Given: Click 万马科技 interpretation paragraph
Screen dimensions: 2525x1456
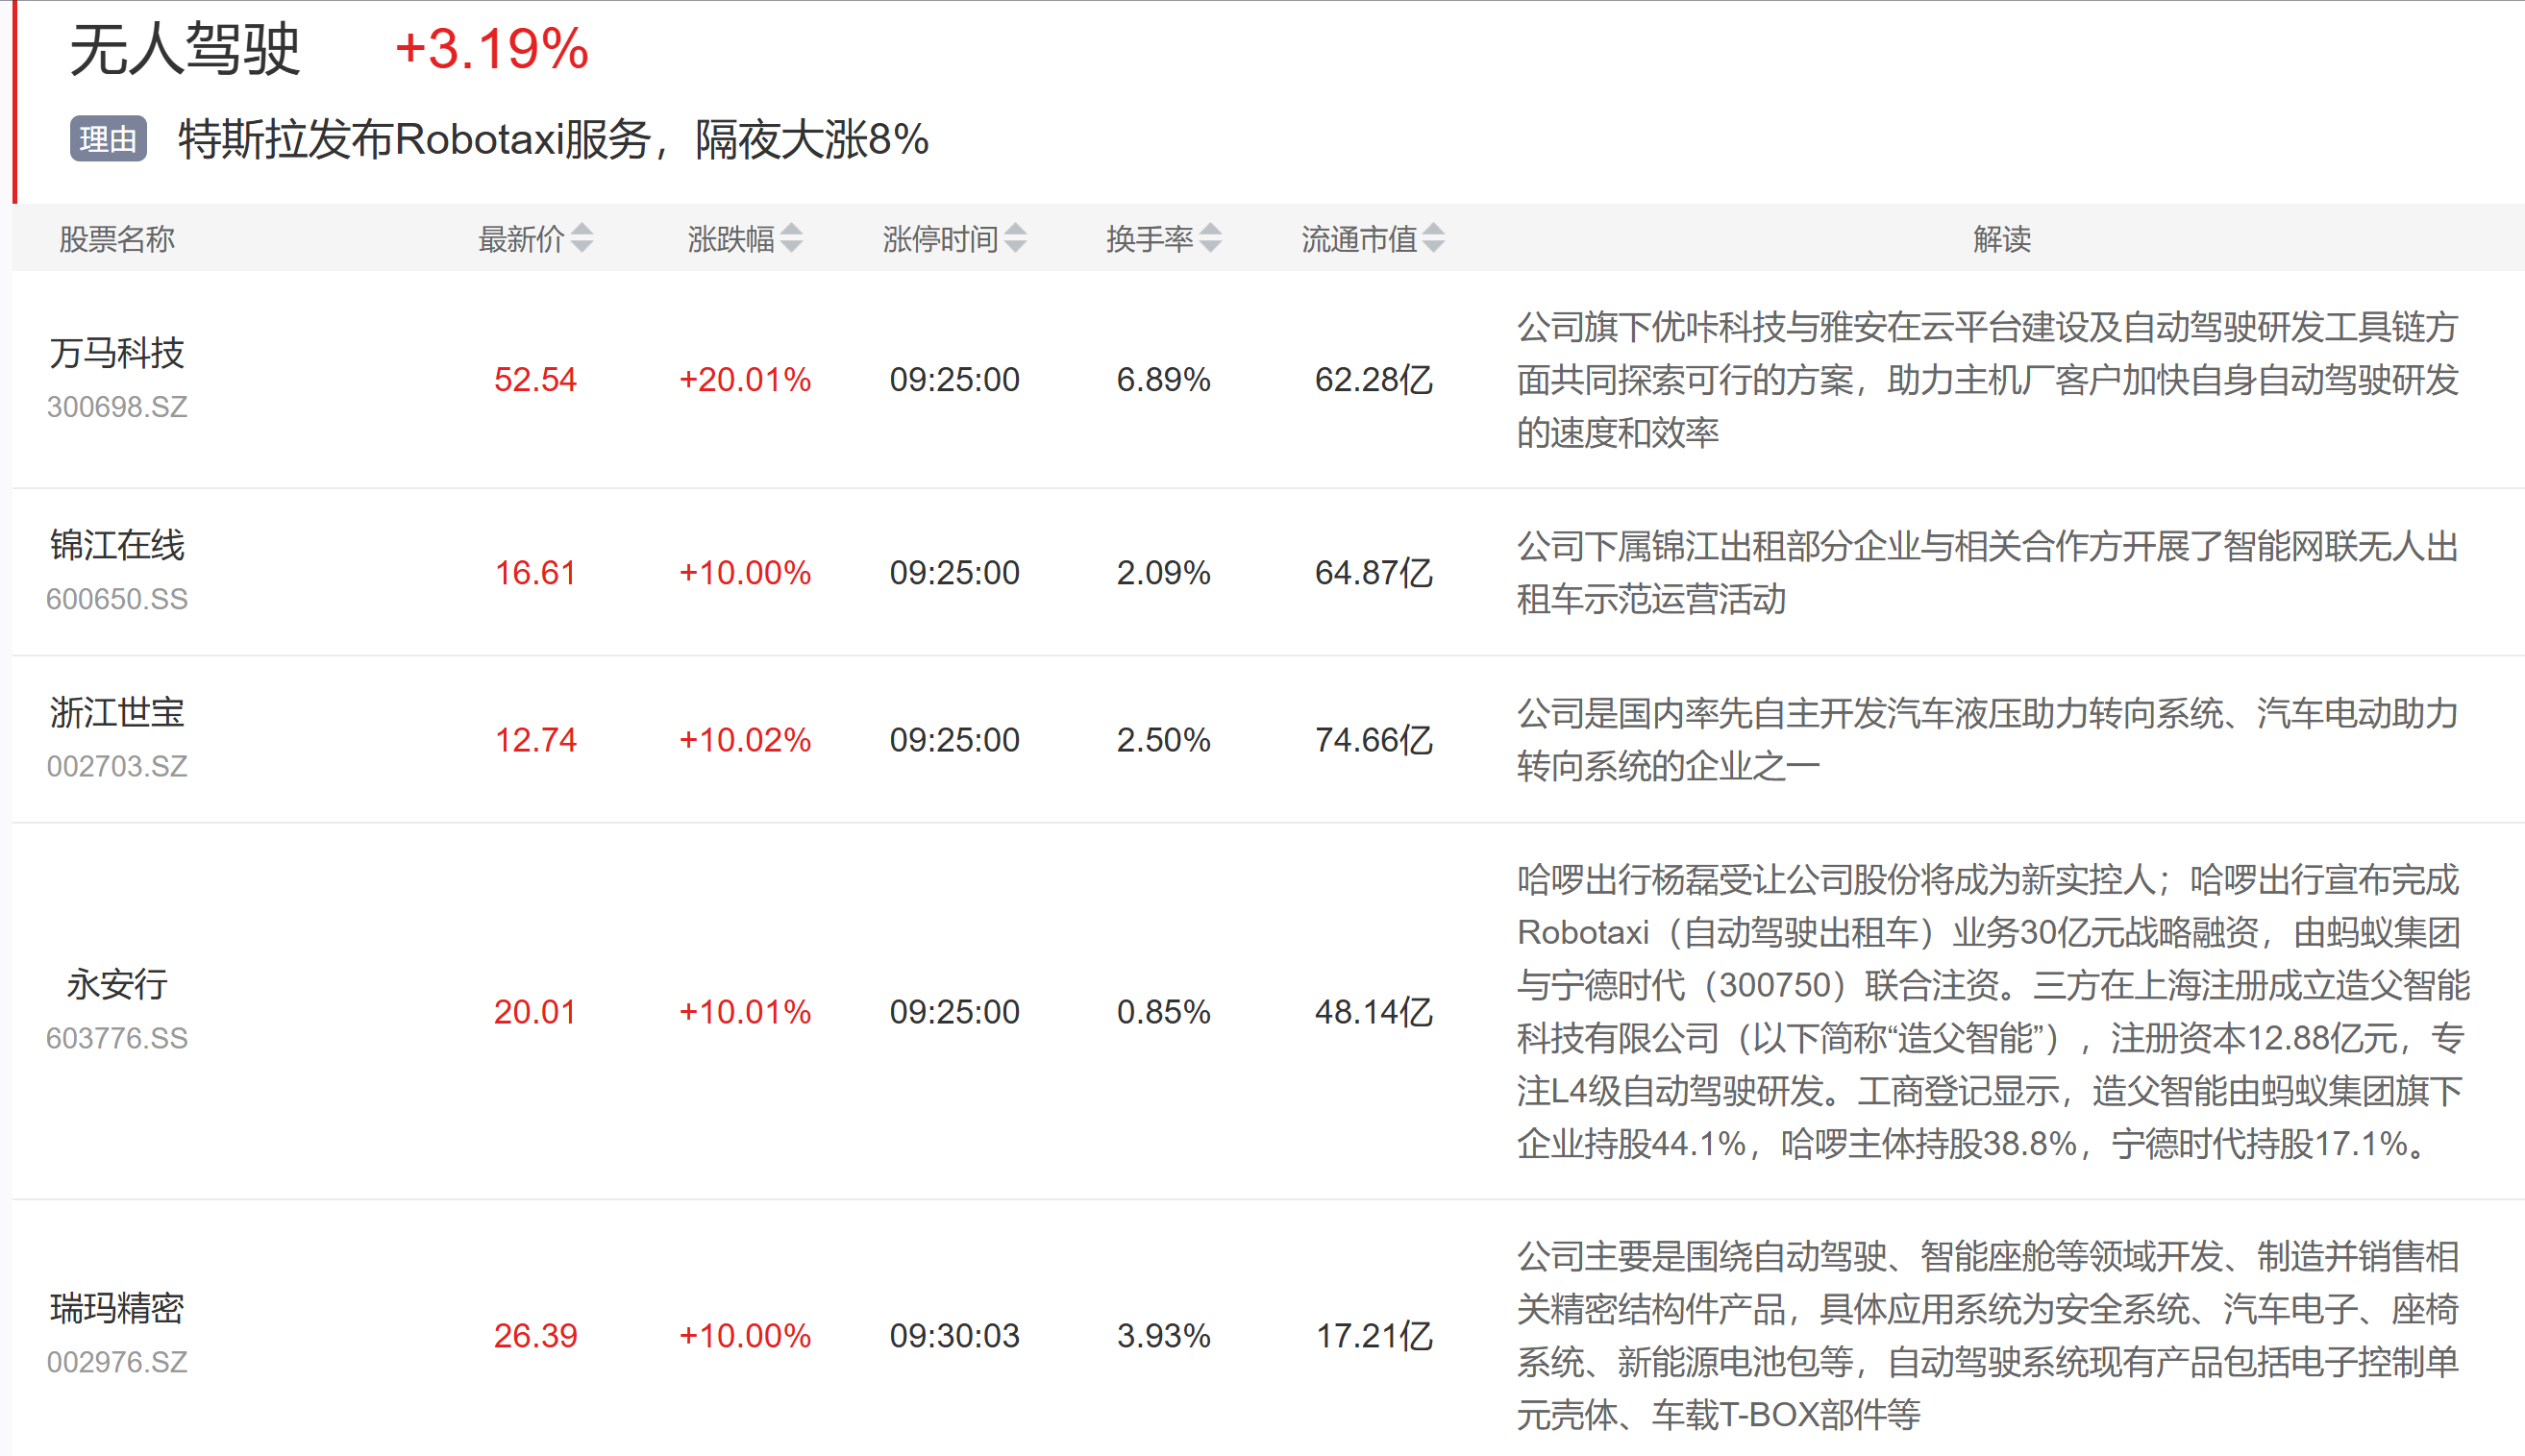Looking at the screenshot, I should pyautogui.click(x=1987, y=380).
